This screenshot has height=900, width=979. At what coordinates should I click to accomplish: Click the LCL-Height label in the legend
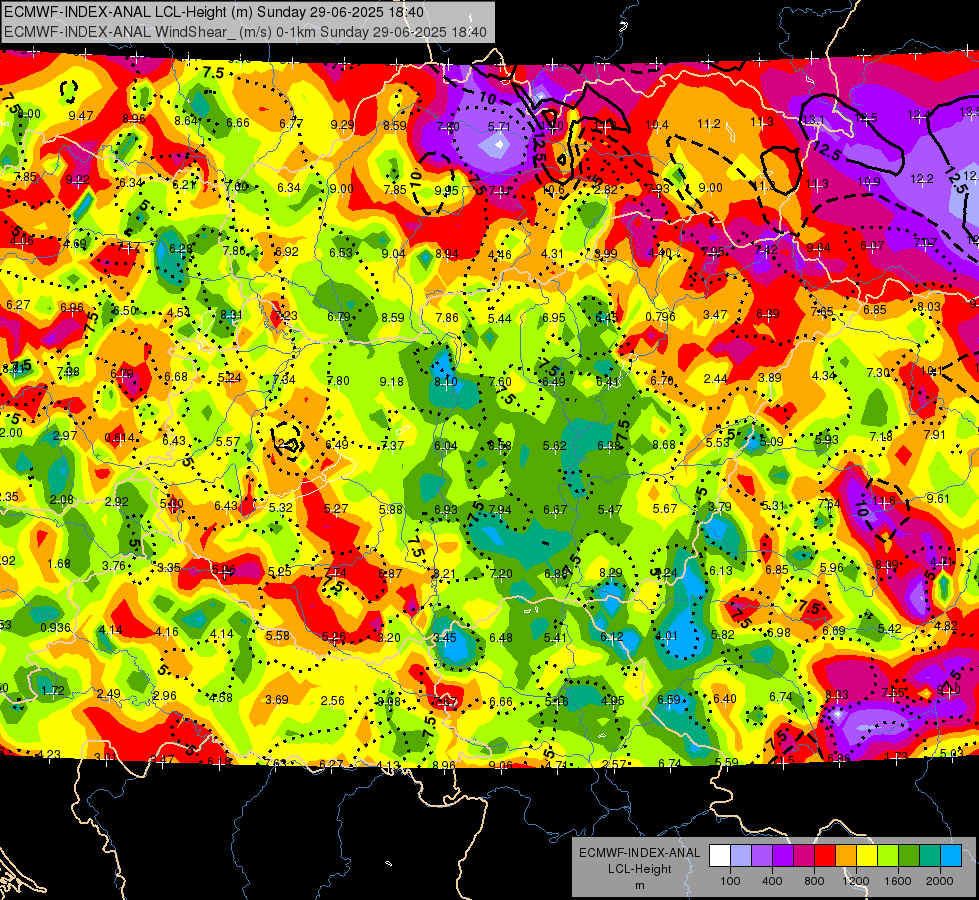click(639, 869)
